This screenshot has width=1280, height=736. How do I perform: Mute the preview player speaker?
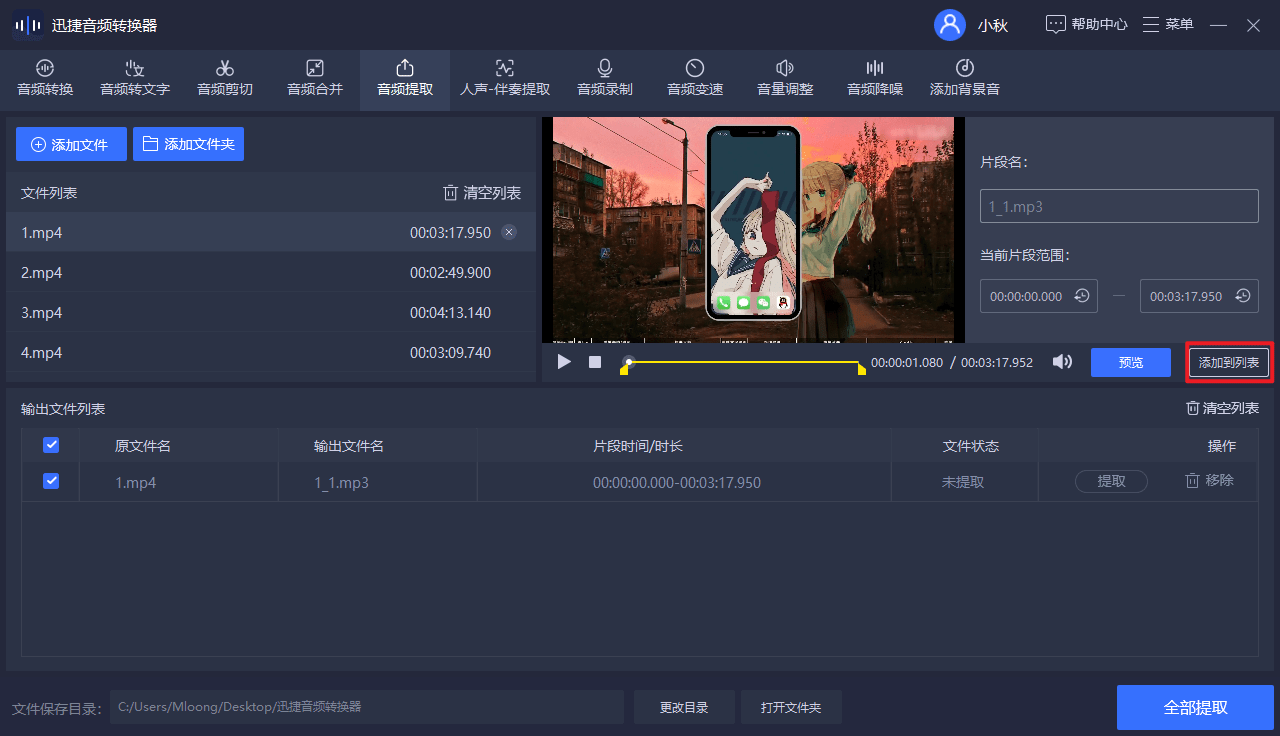pos(1061,362)
